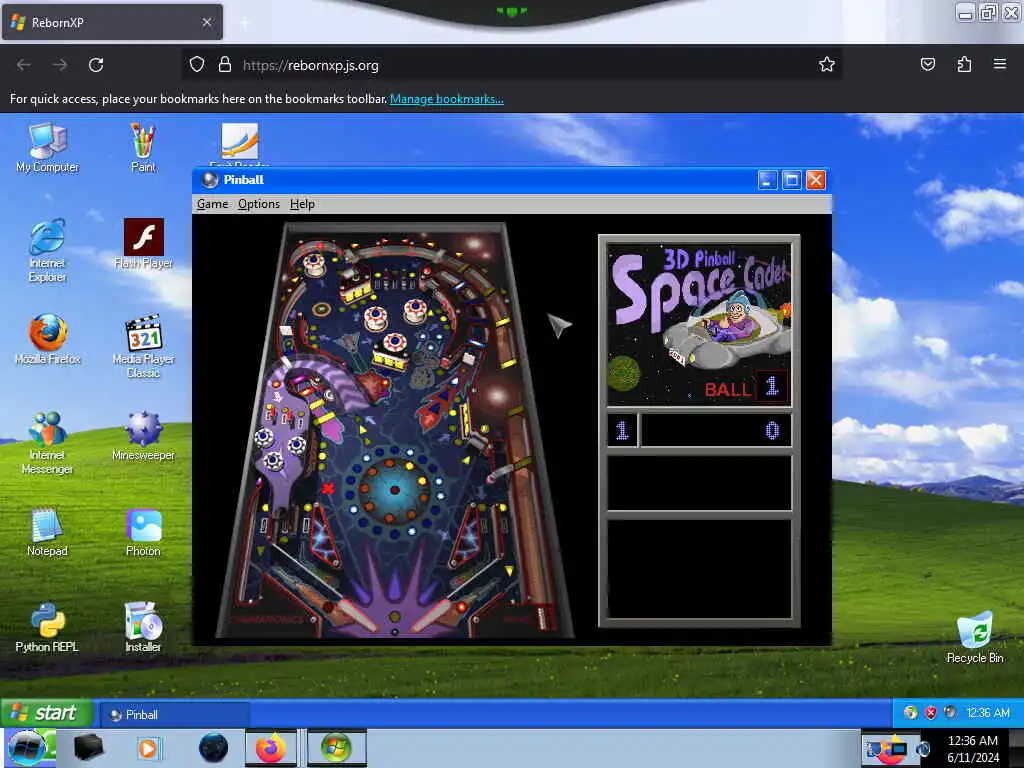Image resolution: width=1024 pixels, height=768 pixels.
Task: Launch Paint from the desktop
Action: point(143,148)
